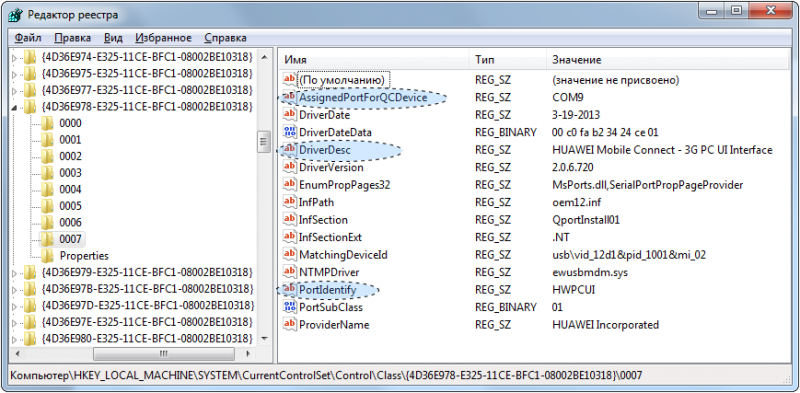800x393 pixels.
Task: Expand the {4D36E980-E325-11CE-BFC1-08002BE10318} key
Action: [14, 338]
